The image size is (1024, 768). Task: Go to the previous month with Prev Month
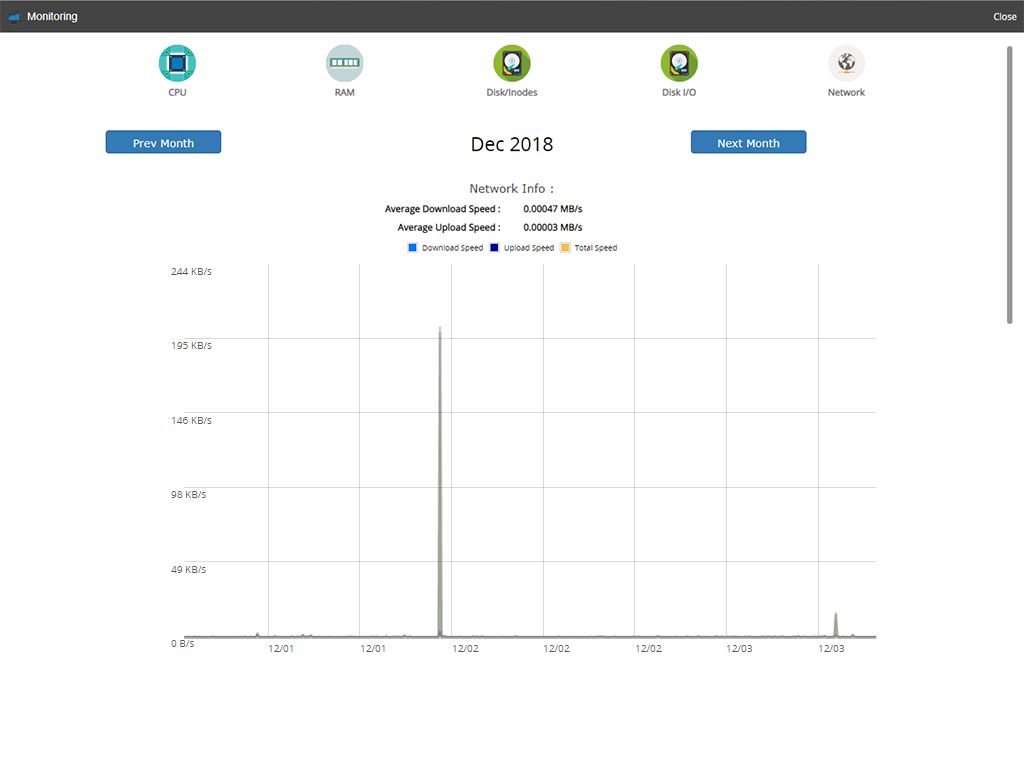[x=163, y=143]
